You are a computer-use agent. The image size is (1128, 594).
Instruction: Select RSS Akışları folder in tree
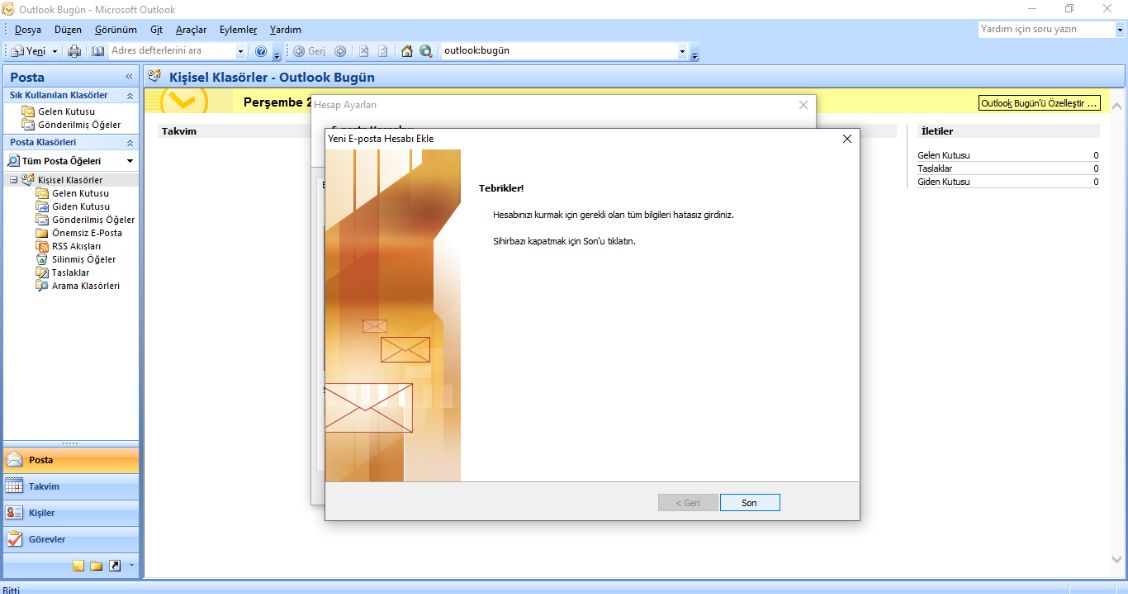tap(76, 246)
